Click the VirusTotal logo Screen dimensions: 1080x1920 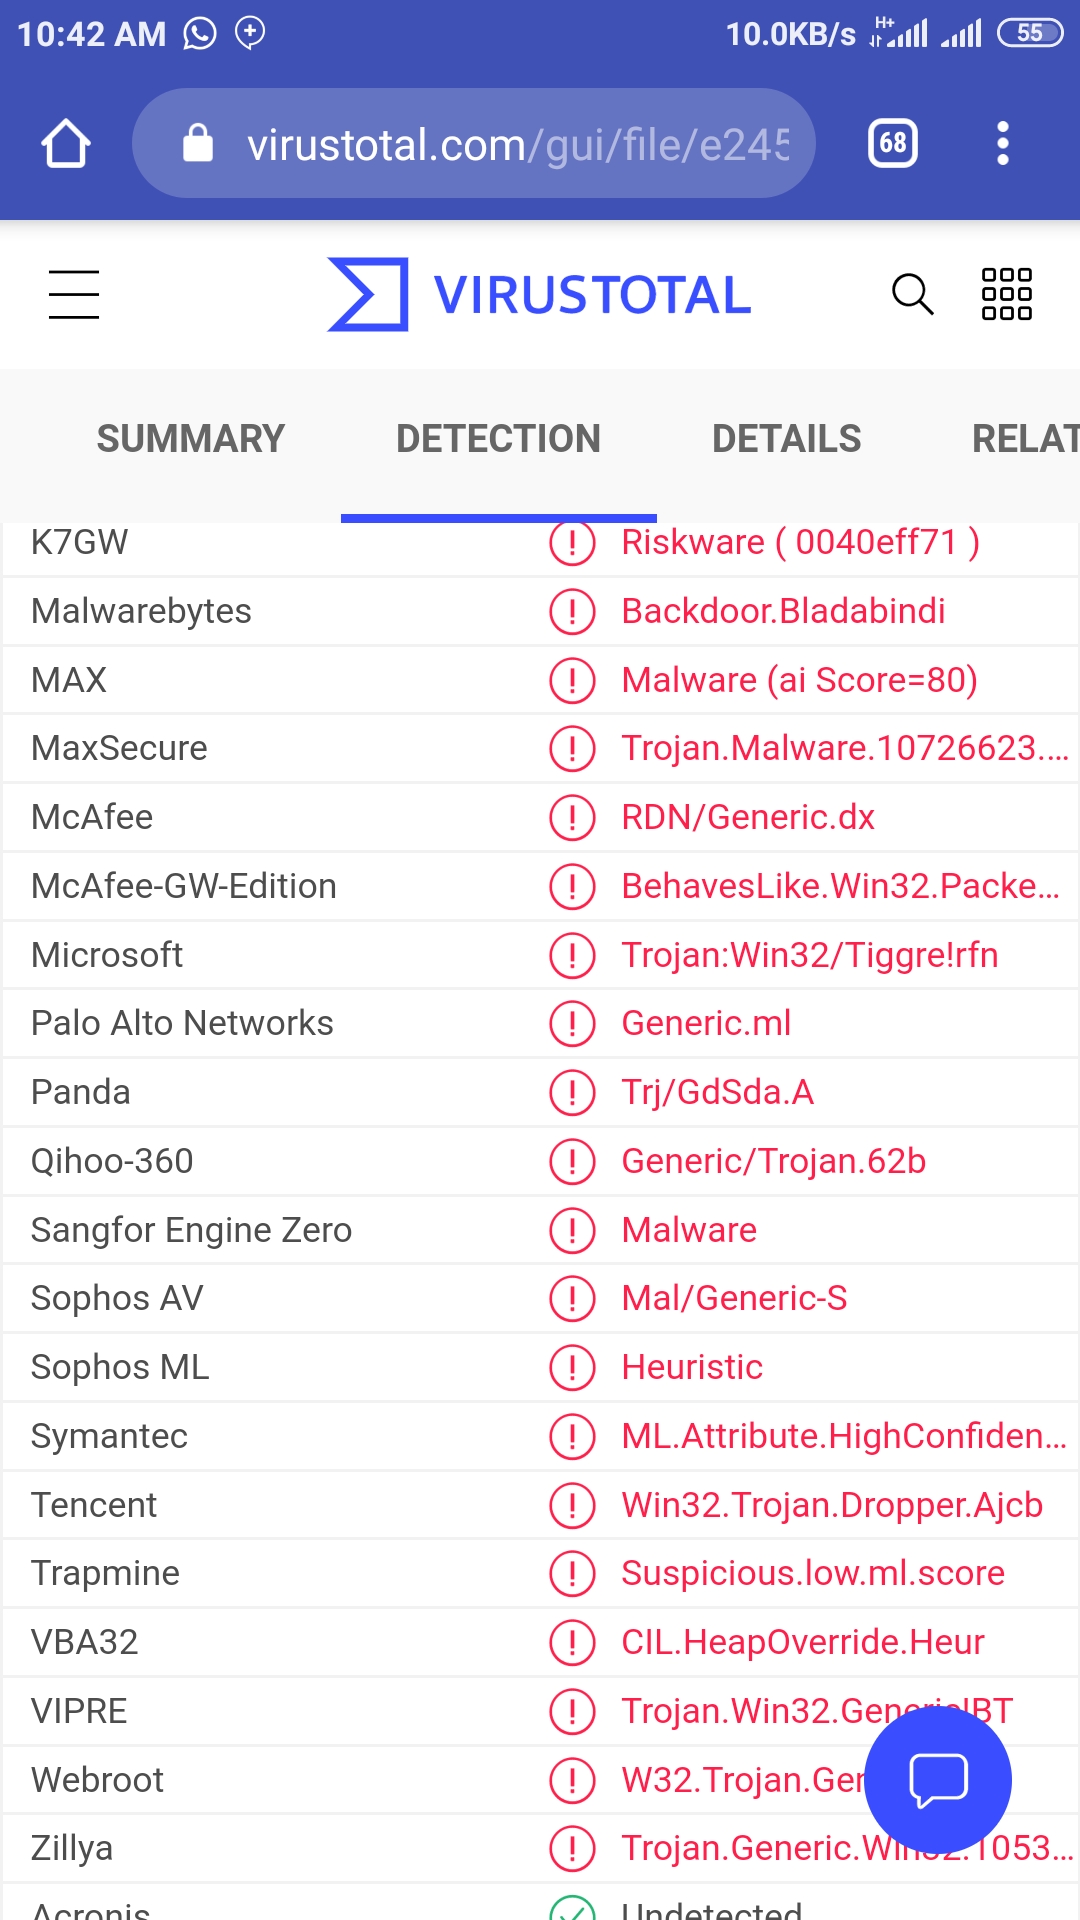click(540, 295)
